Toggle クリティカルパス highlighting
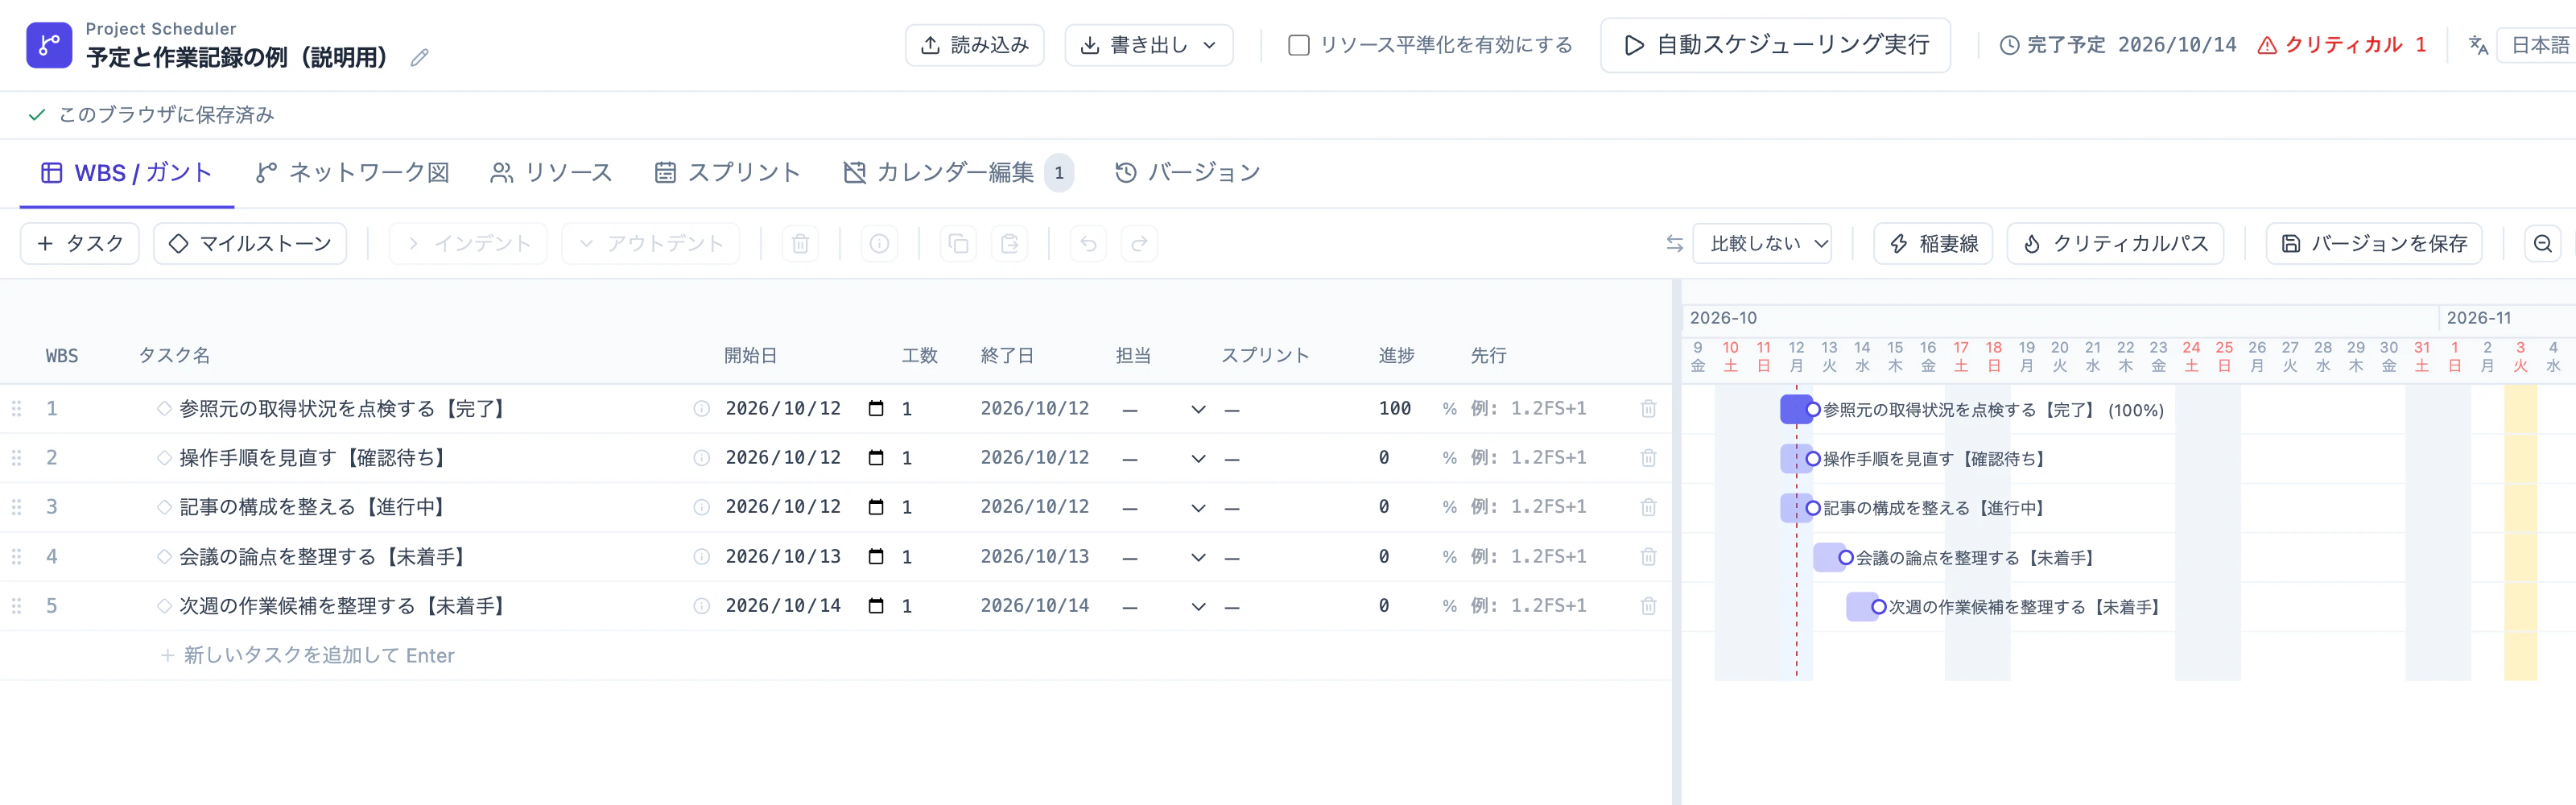 (2114, 244)
